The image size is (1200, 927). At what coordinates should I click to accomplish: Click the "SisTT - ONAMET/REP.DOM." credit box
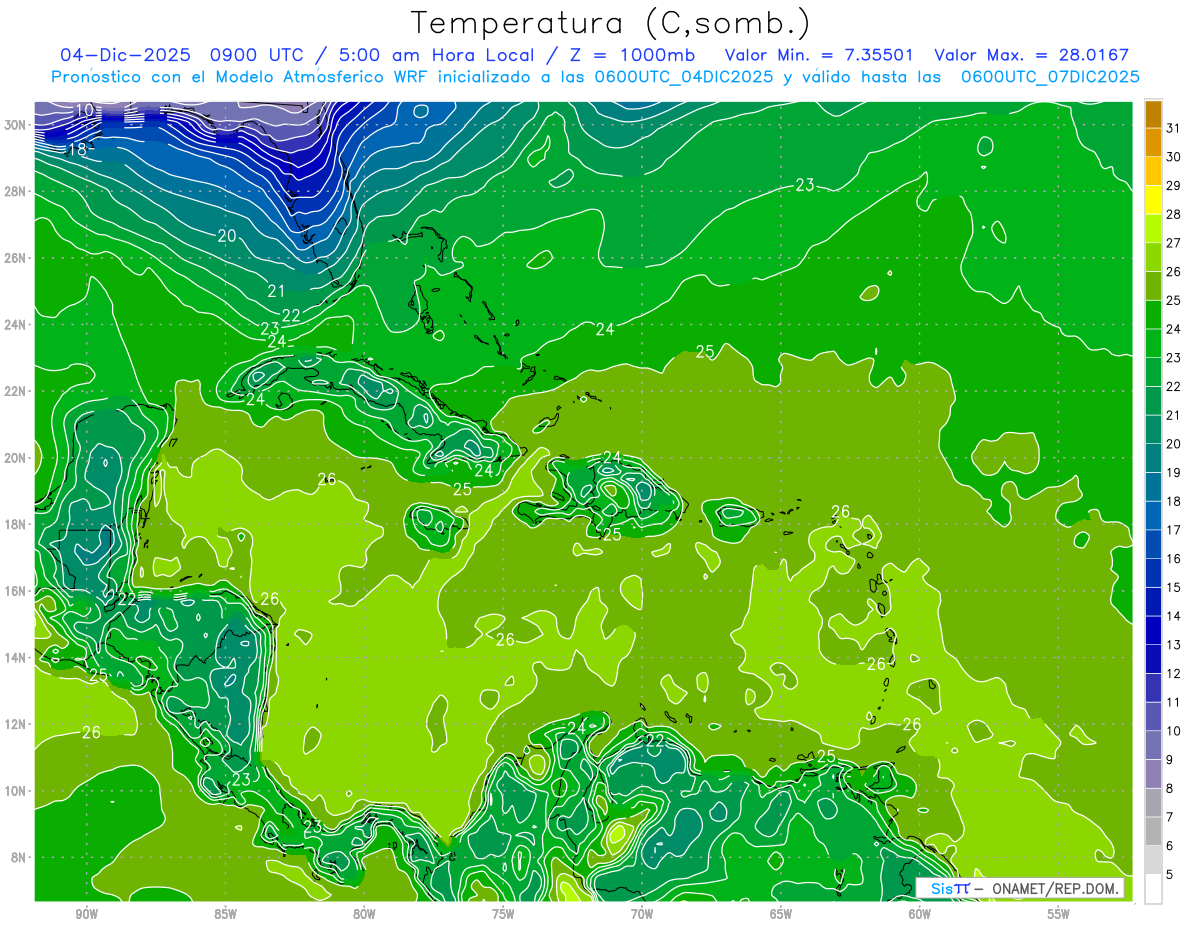coord(1020,888)
